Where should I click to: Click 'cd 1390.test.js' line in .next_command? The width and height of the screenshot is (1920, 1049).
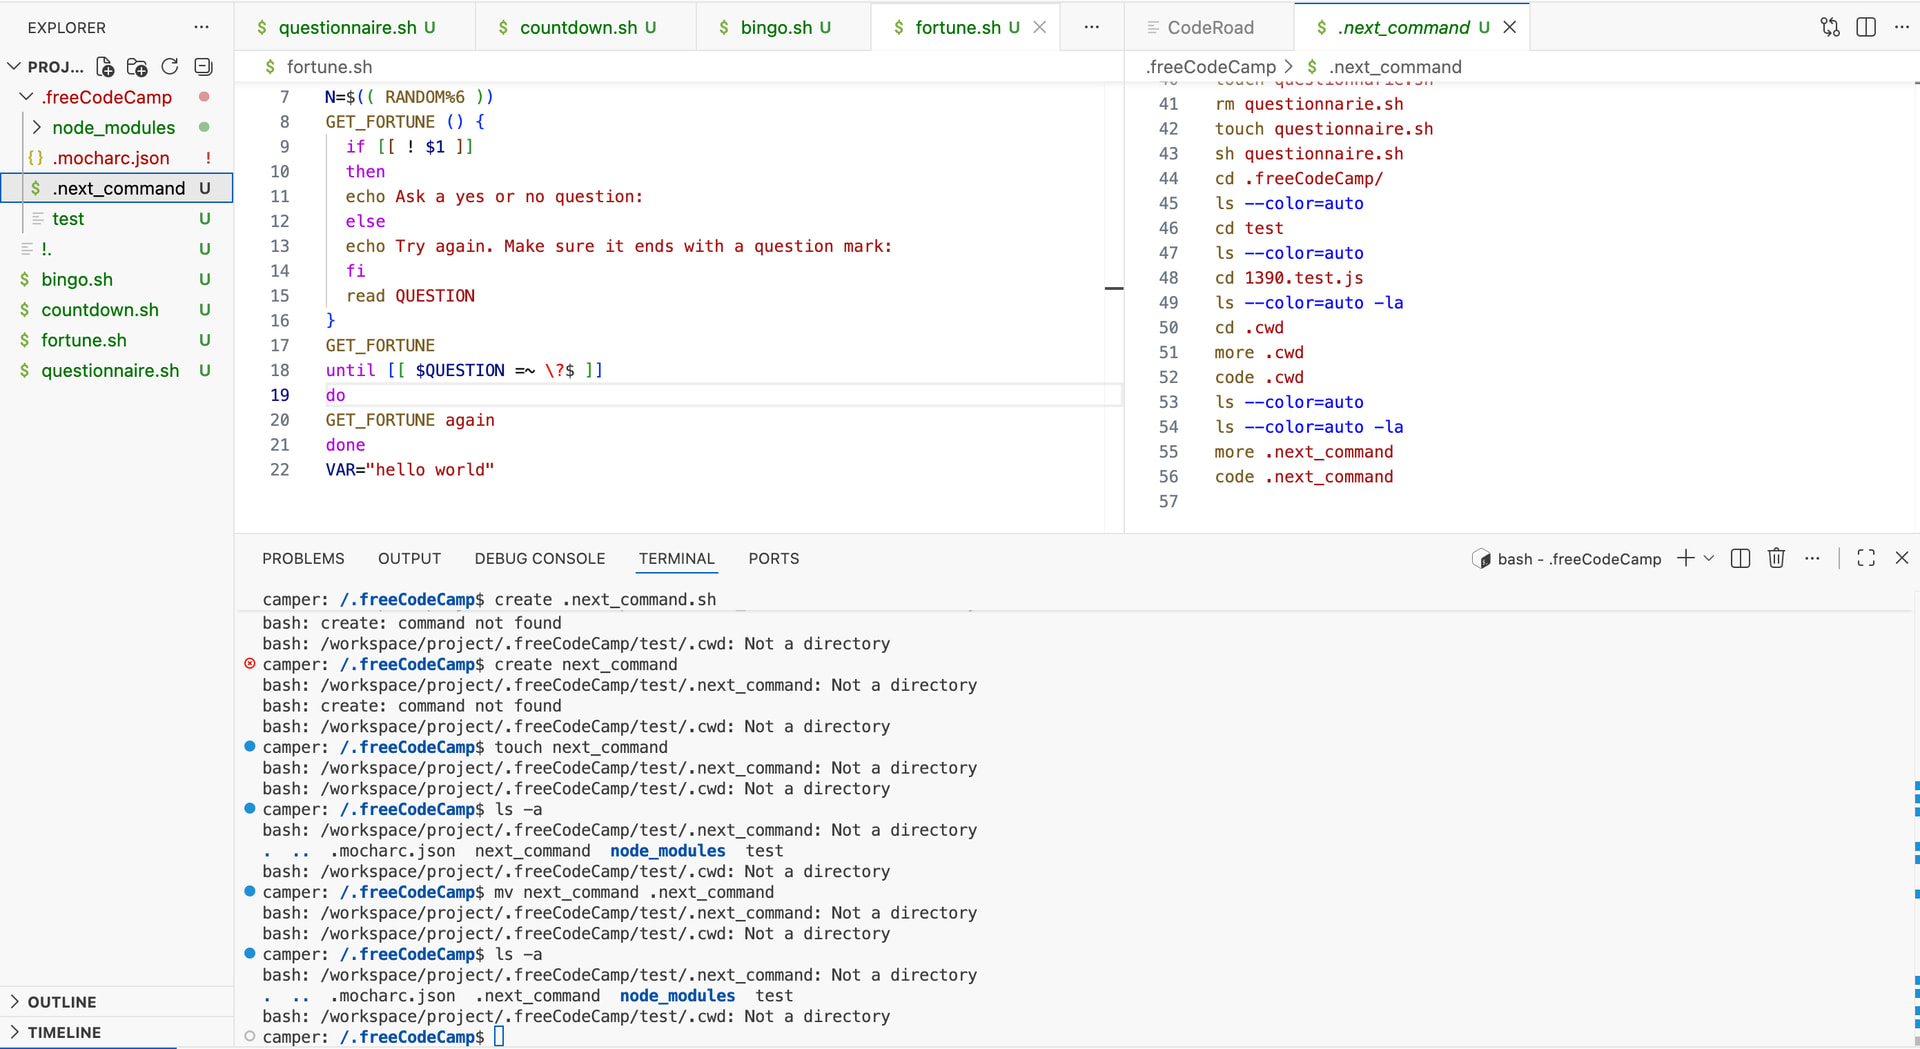tap(1289, 278)
